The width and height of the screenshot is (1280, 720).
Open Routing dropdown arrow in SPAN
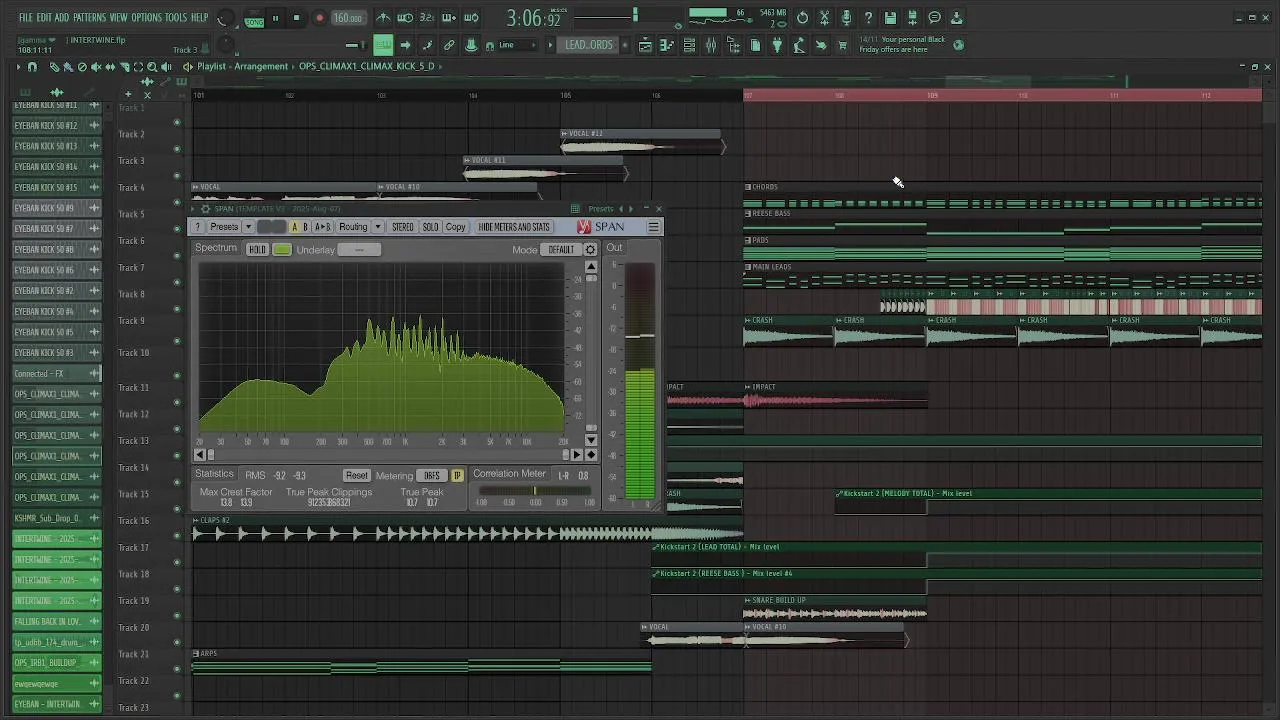click(378, 227)
